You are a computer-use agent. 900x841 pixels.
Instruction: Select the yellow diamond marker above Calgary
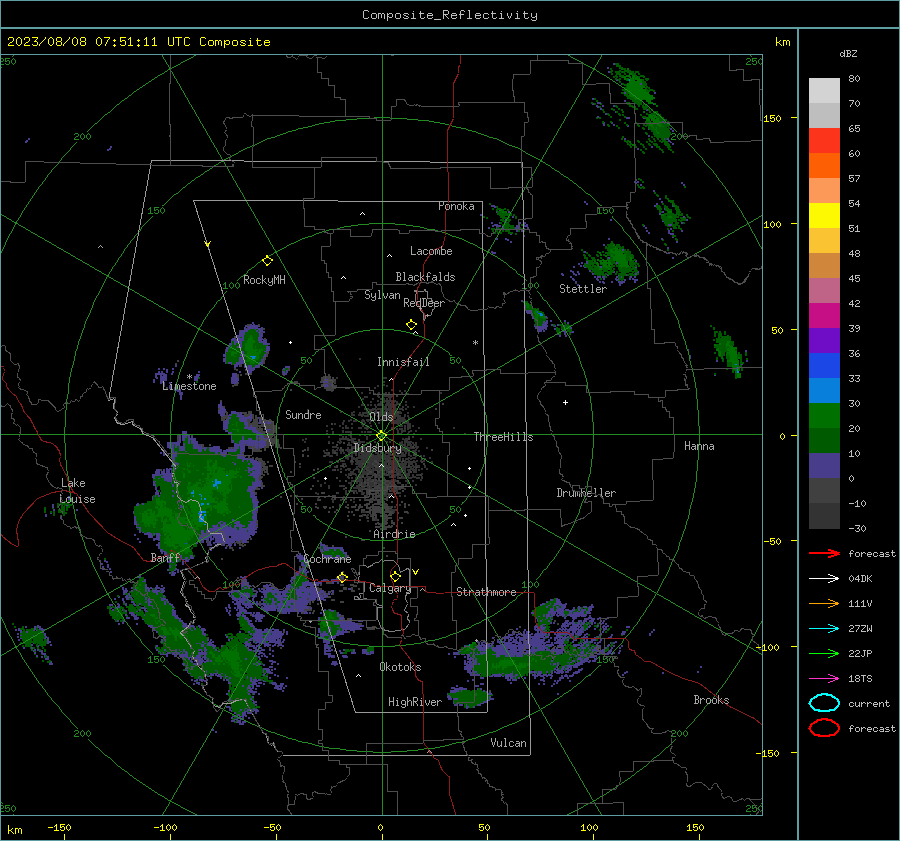(x=395, y=576)
